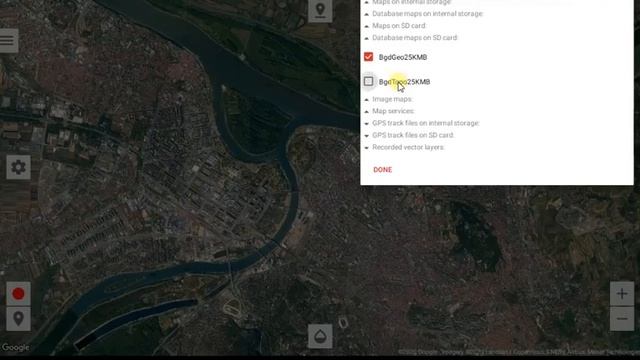Uncheck the BgdGeo25KMB checkbox
Image resolution: width=640 pixels, height=360 pixels.
(x=369, y=57)
